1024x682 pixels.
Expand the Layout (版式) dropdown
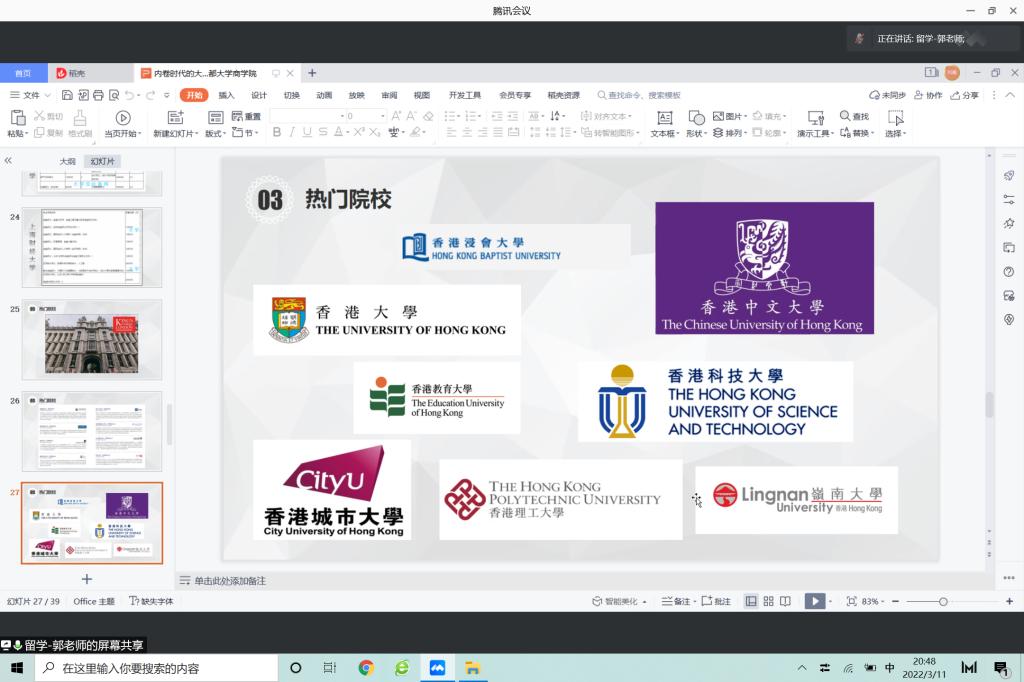click(x=225, y=134)
